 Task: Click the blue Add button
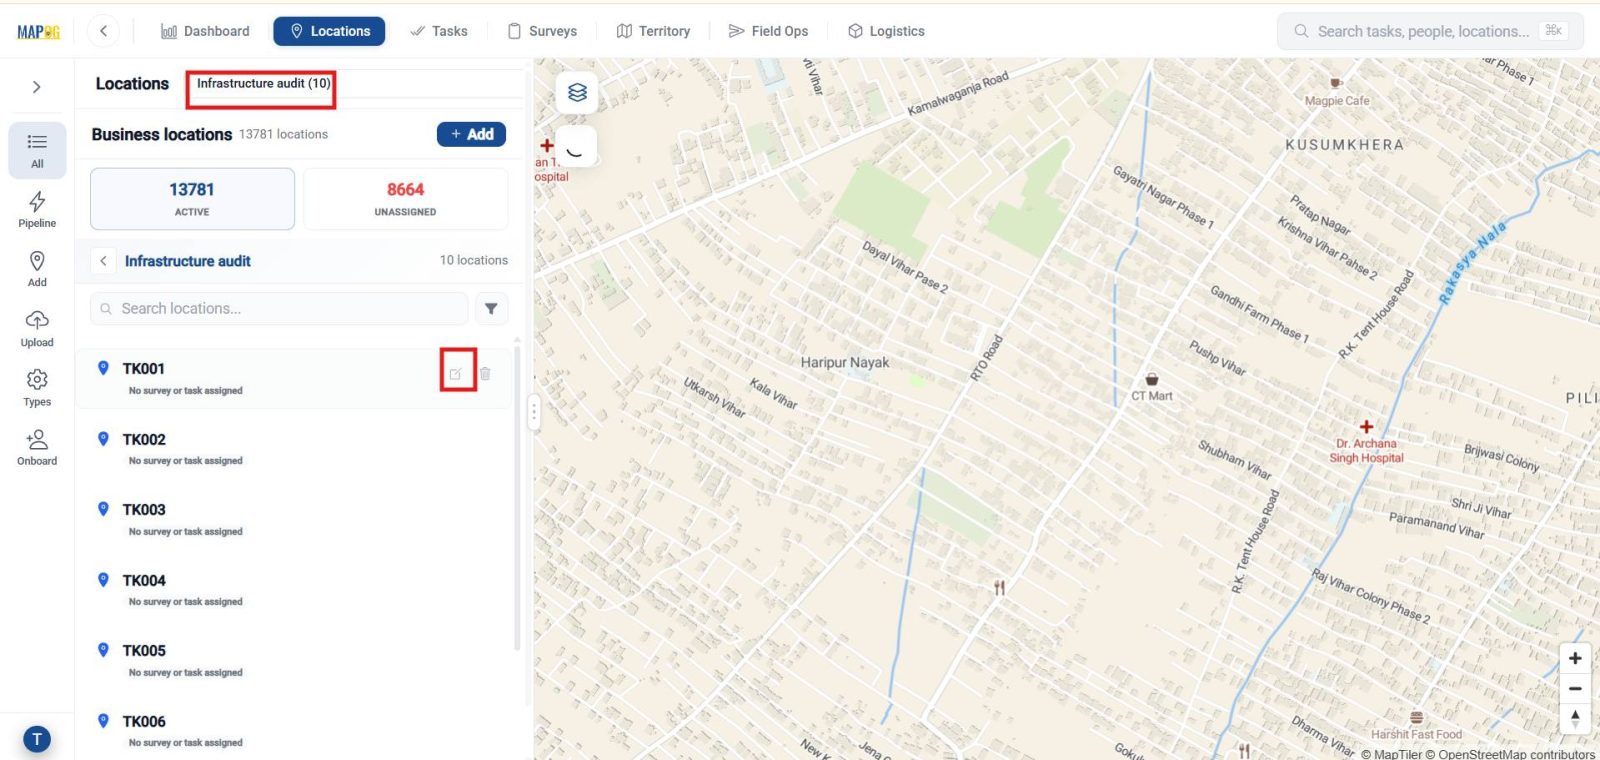point(471,134)
